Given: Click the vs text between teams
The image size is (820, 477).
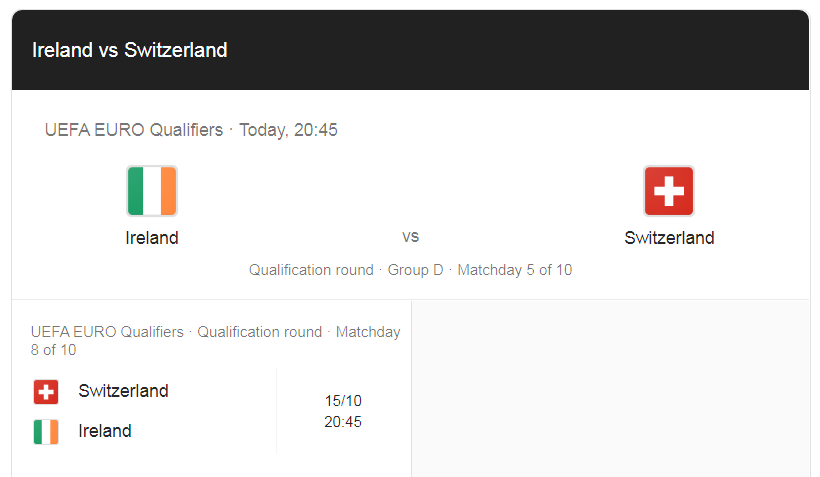Looking at the screenshot, I should 411,236.
